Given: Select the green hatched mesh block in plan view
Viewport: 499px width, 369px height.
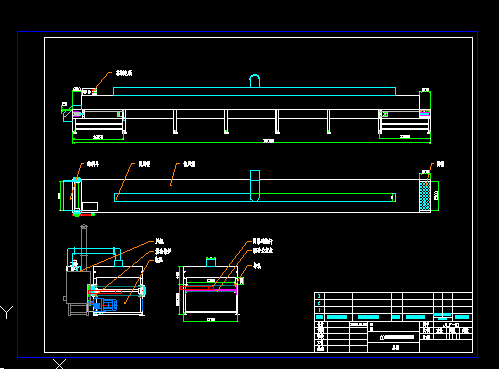Looking at the screenshot, I should [x=425, y=196].
